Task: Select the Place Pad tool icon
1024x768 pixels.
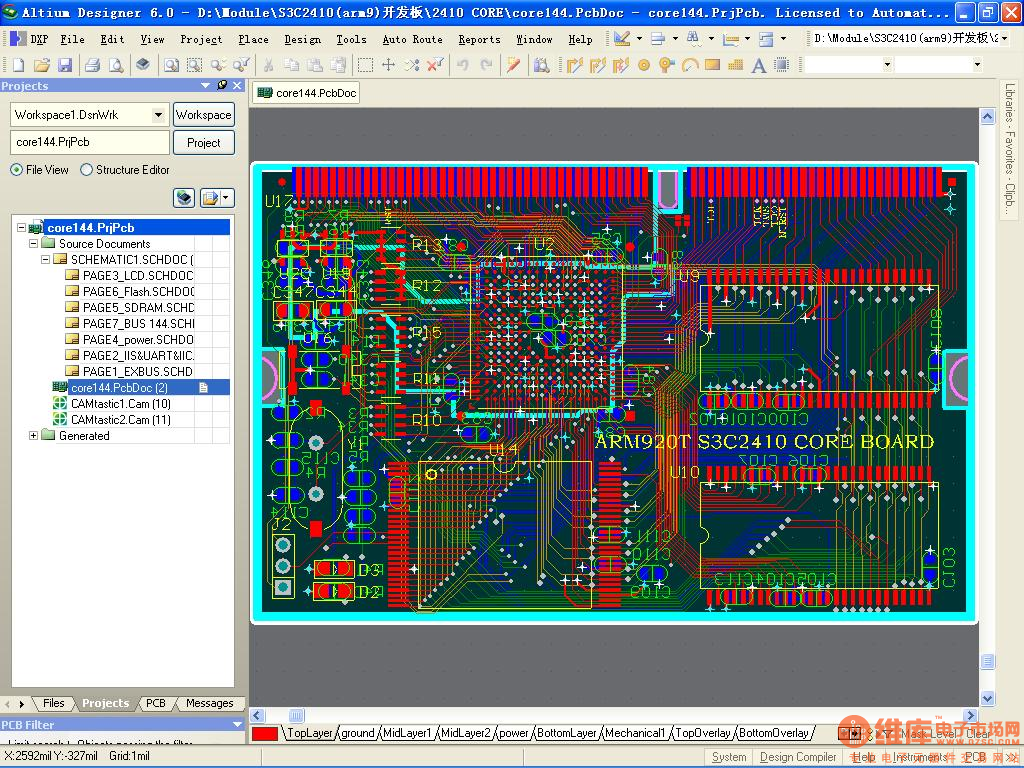Action: click(x=644, y=65)
